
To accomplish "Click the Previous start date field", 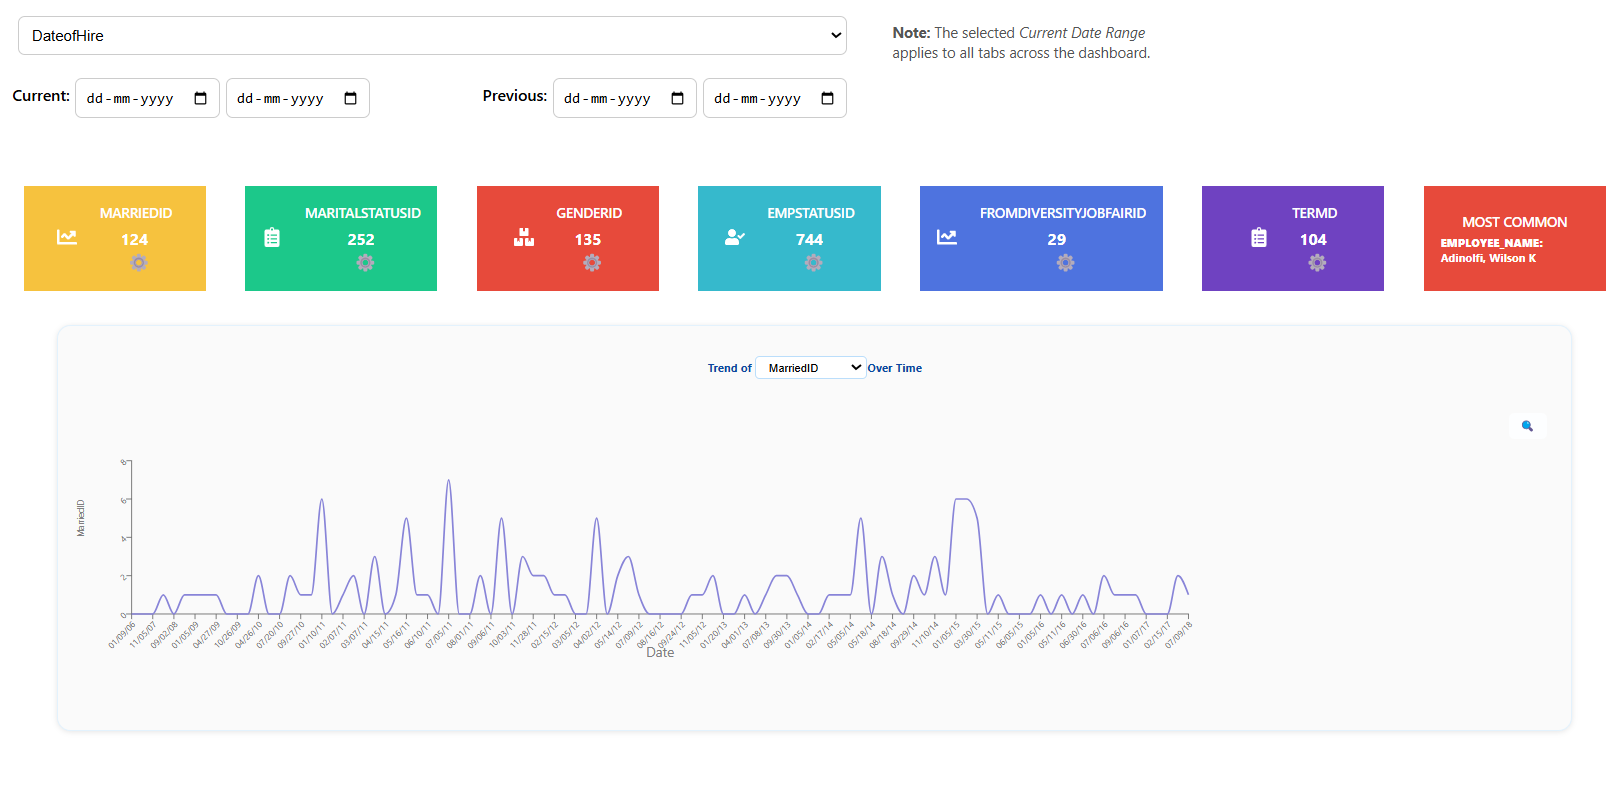I will [x=625, y=98].
